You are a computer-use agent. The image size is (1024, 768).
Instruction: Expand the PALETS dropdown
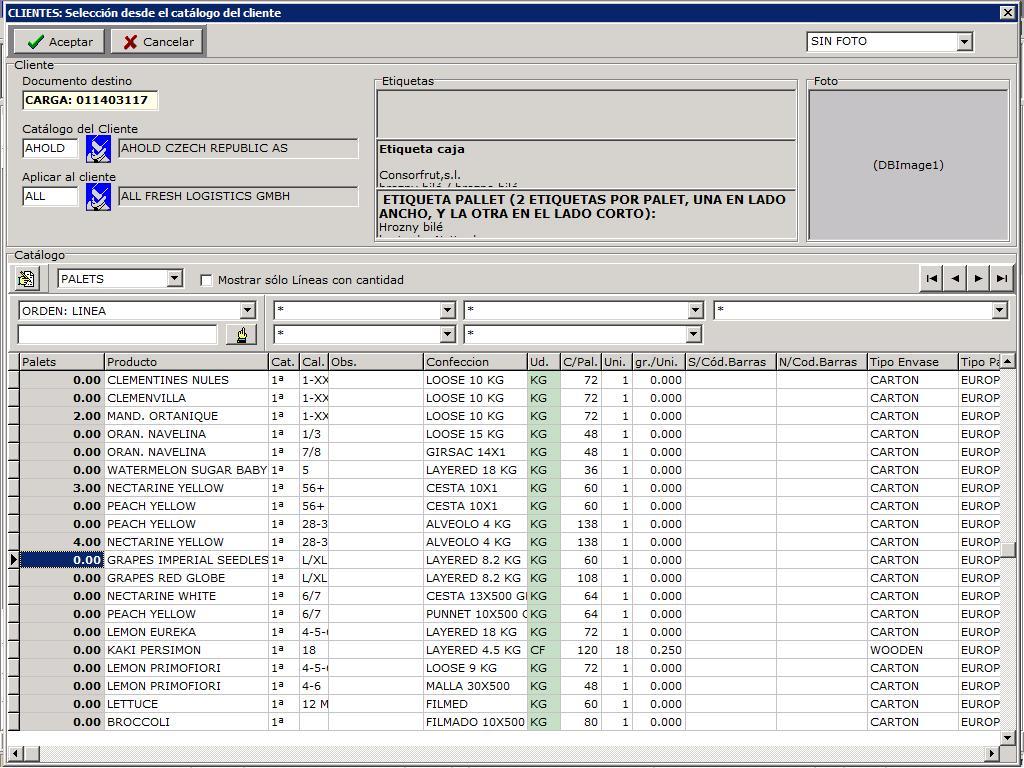[174, 279]
